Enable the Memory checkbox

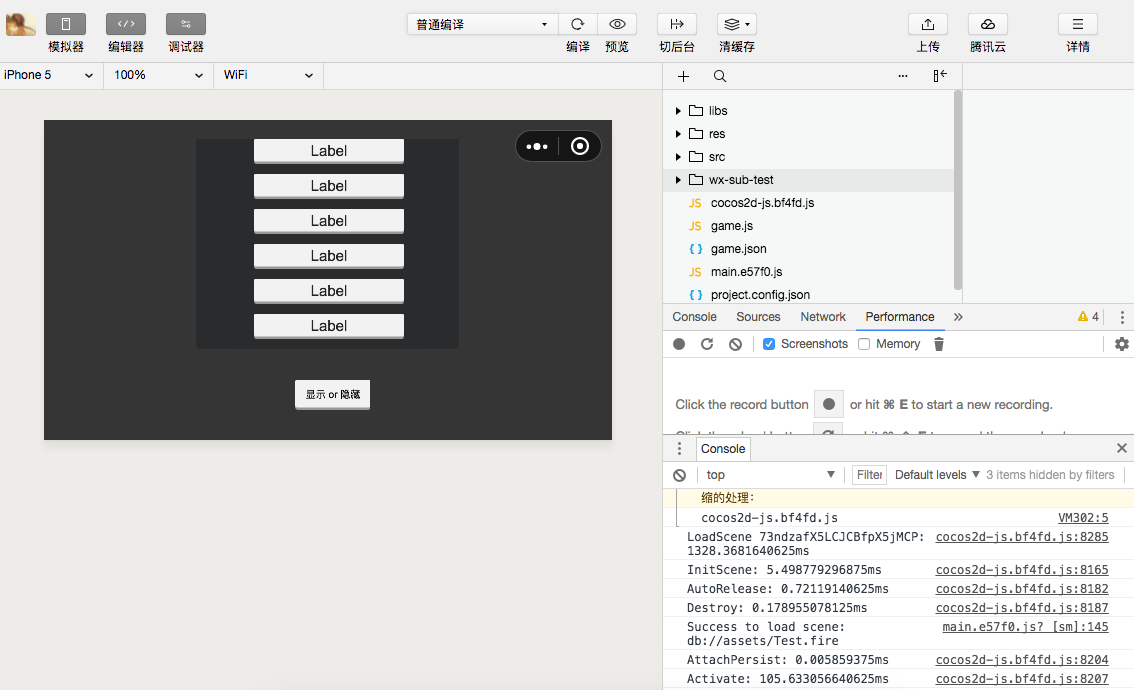(x=864, y=344)
